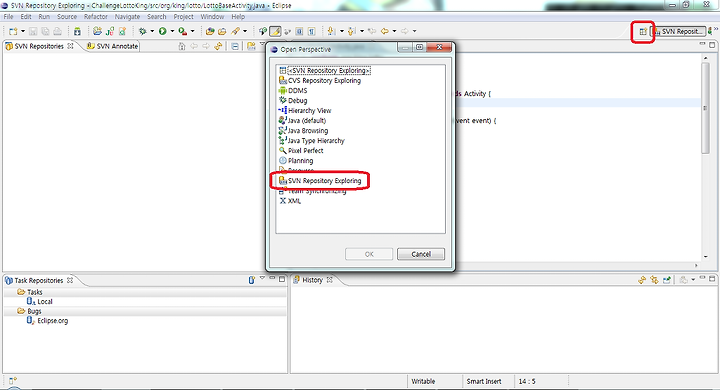Image resolution: width=720 pixels, height=390 pixels.
Task: Click the Run External Tools icon
Action: [x=183, y=31]
